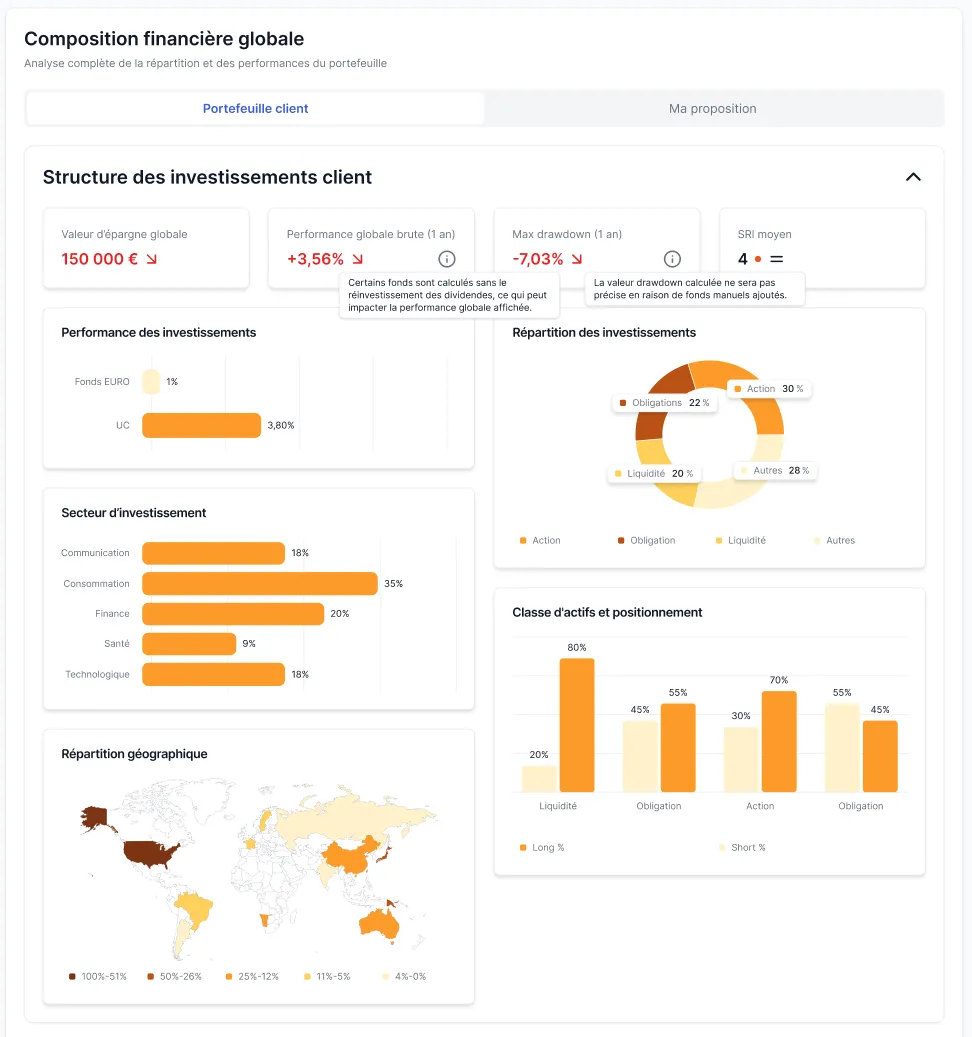This screenshot has width=972, height=1037.
Task: Click info icon beside Performance globale brute
Action: click(x=447, y=259)
